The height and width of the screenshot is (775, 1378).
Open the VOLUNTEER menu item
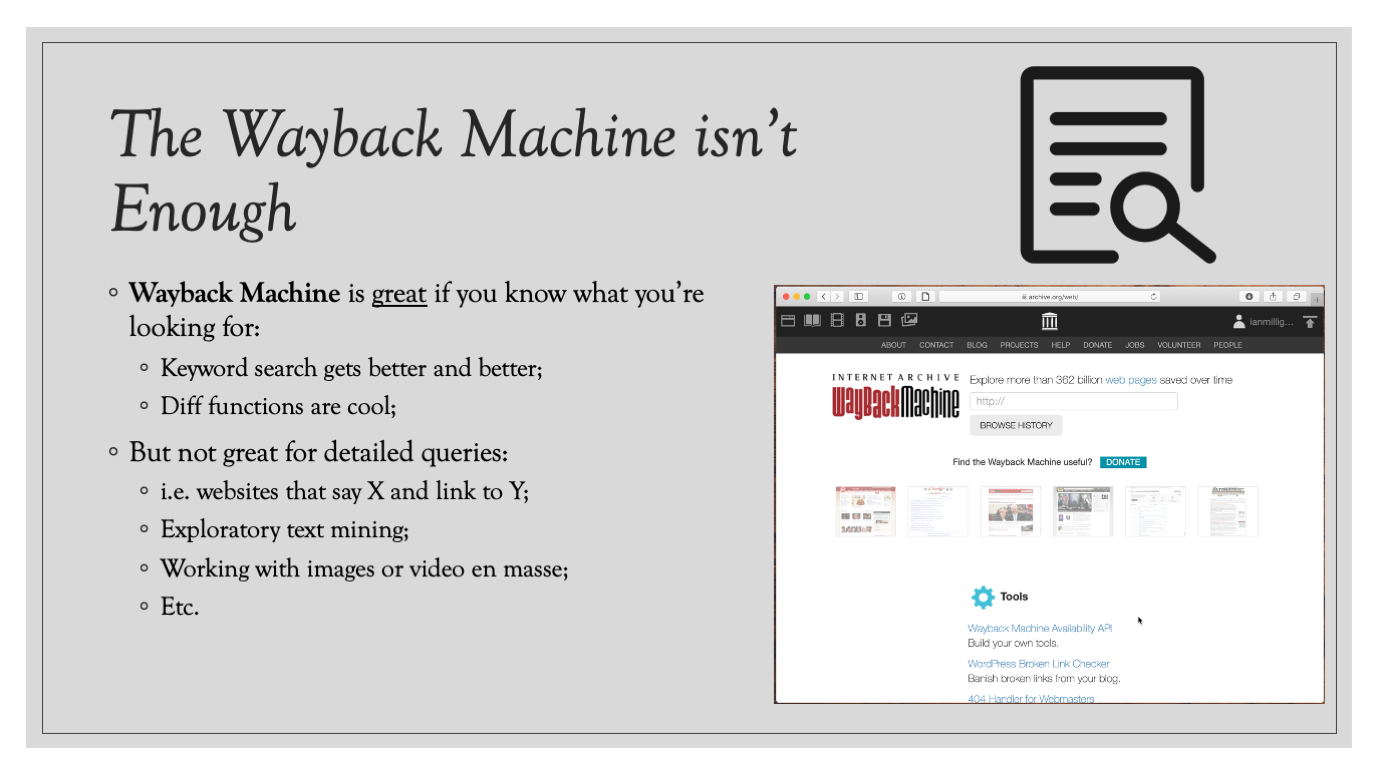pos(1179,345)
